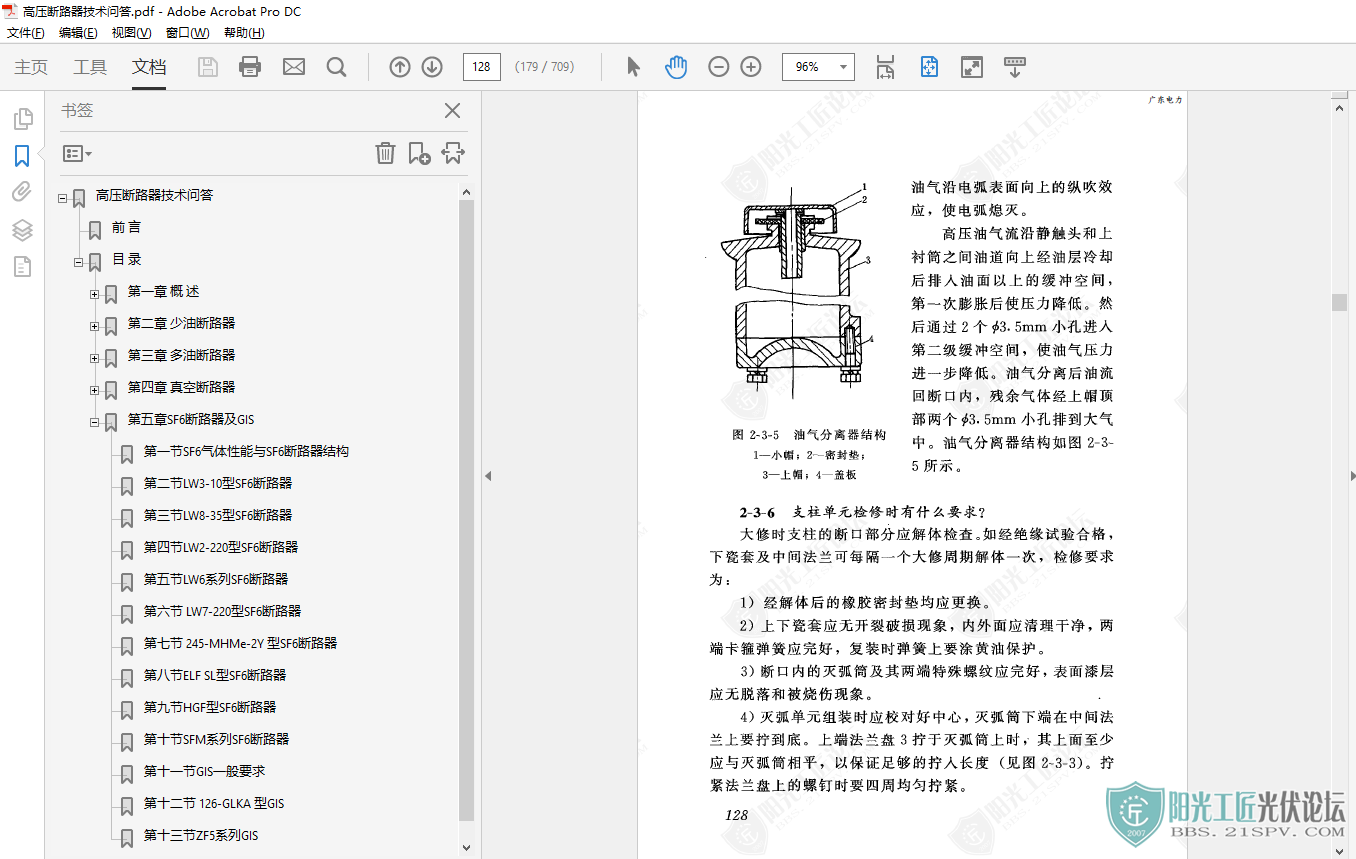Open 第一节SF6气体性能与SF6断路器结构 bookmark

click(x=246, y=451)
